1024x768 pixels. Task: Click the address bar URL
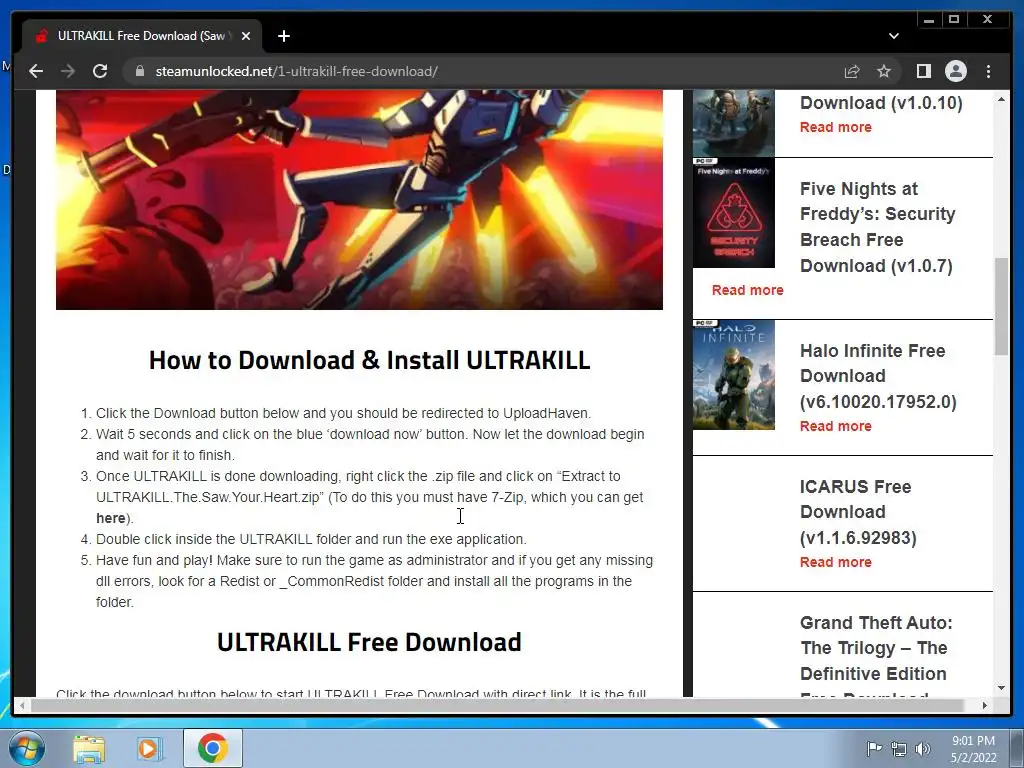pyautogui.click(x=296, y=71)
